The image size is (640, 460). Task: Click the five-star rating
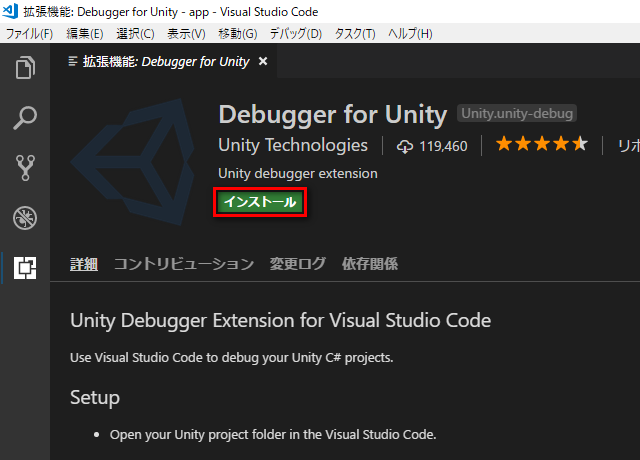542,144
